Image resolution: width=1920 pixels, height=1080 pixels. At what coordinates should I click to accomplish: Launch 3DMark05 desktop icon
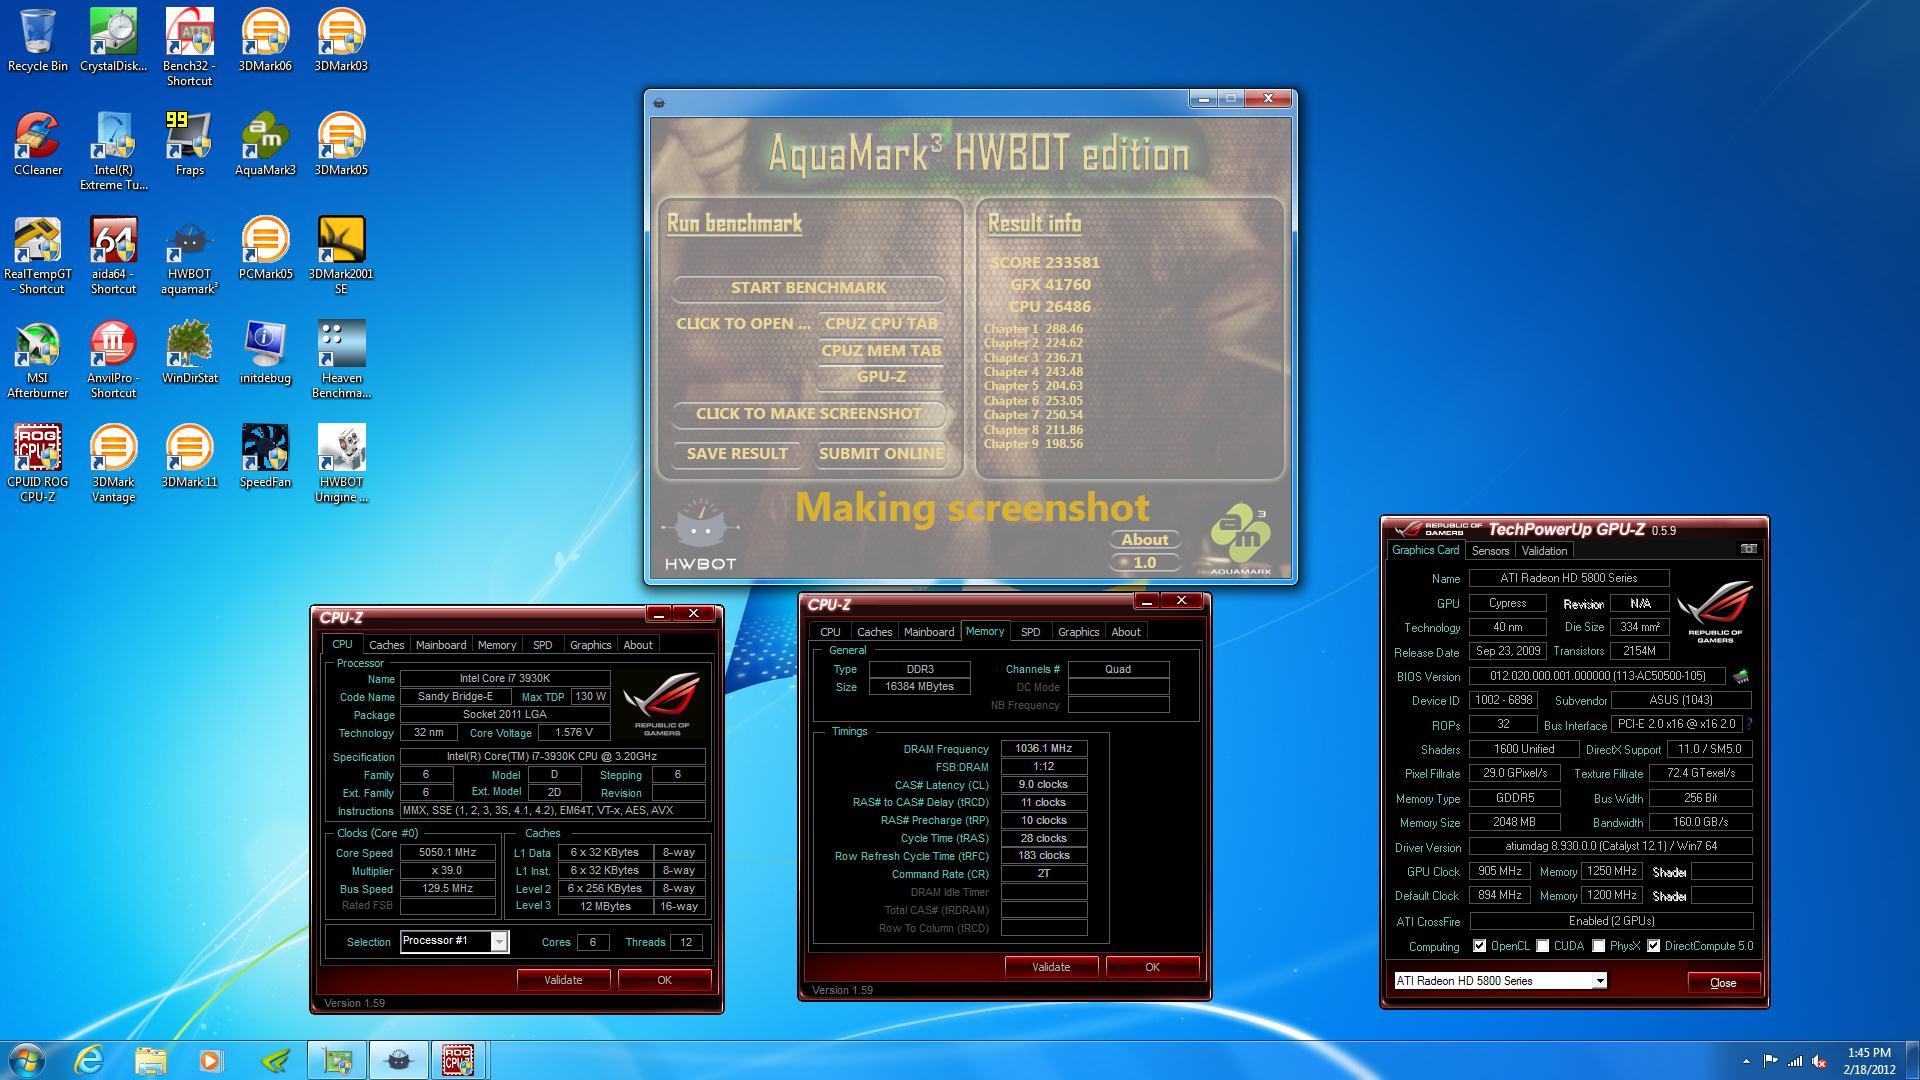click(341, 144)
